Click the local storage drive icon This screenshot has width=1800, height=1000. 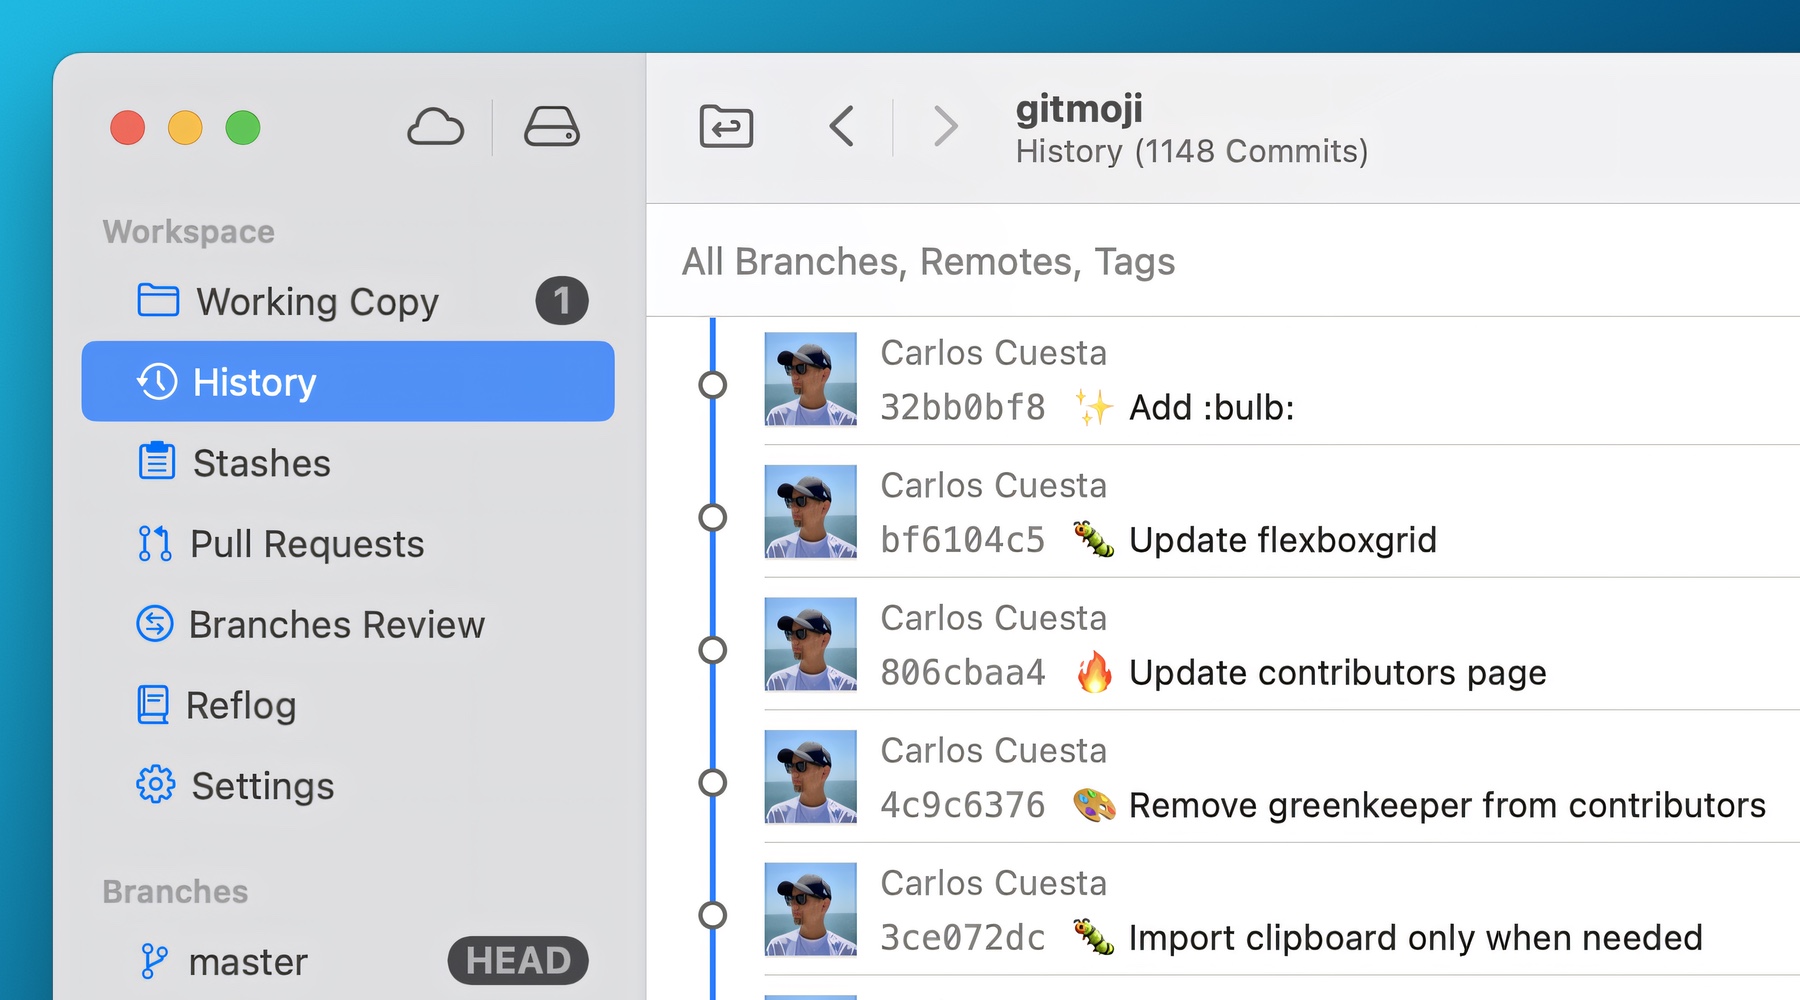coord(553,128)
